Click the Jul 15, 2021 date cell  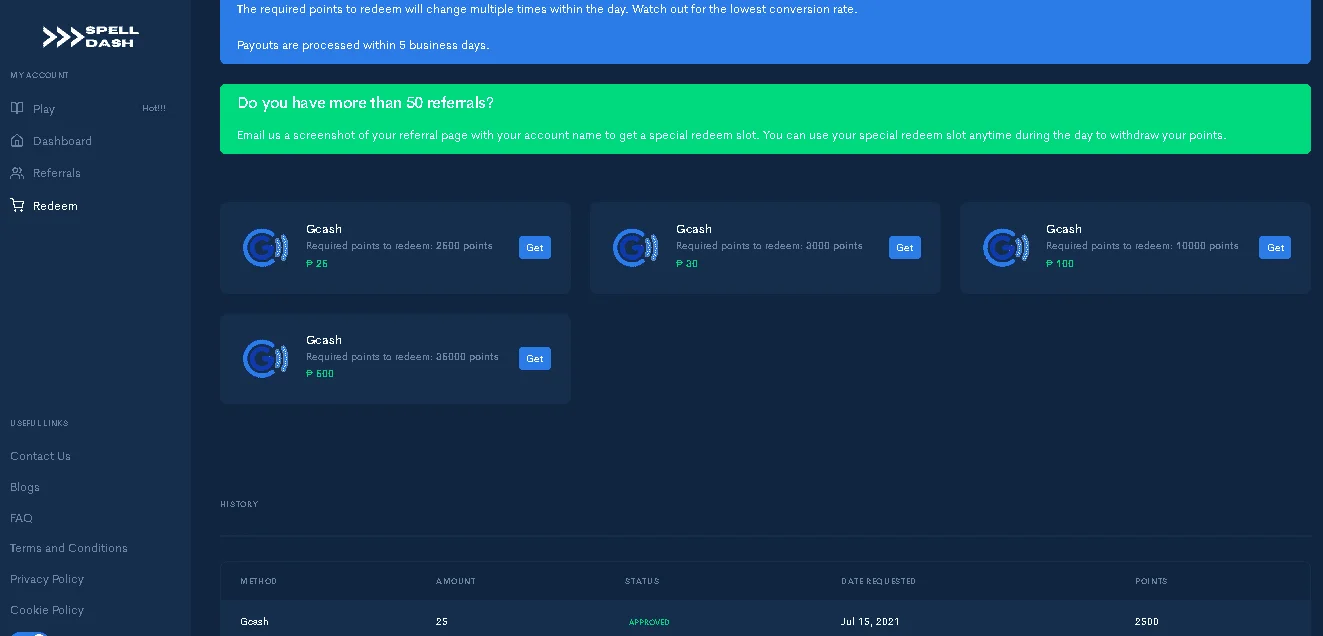click(x=870, y=622)
